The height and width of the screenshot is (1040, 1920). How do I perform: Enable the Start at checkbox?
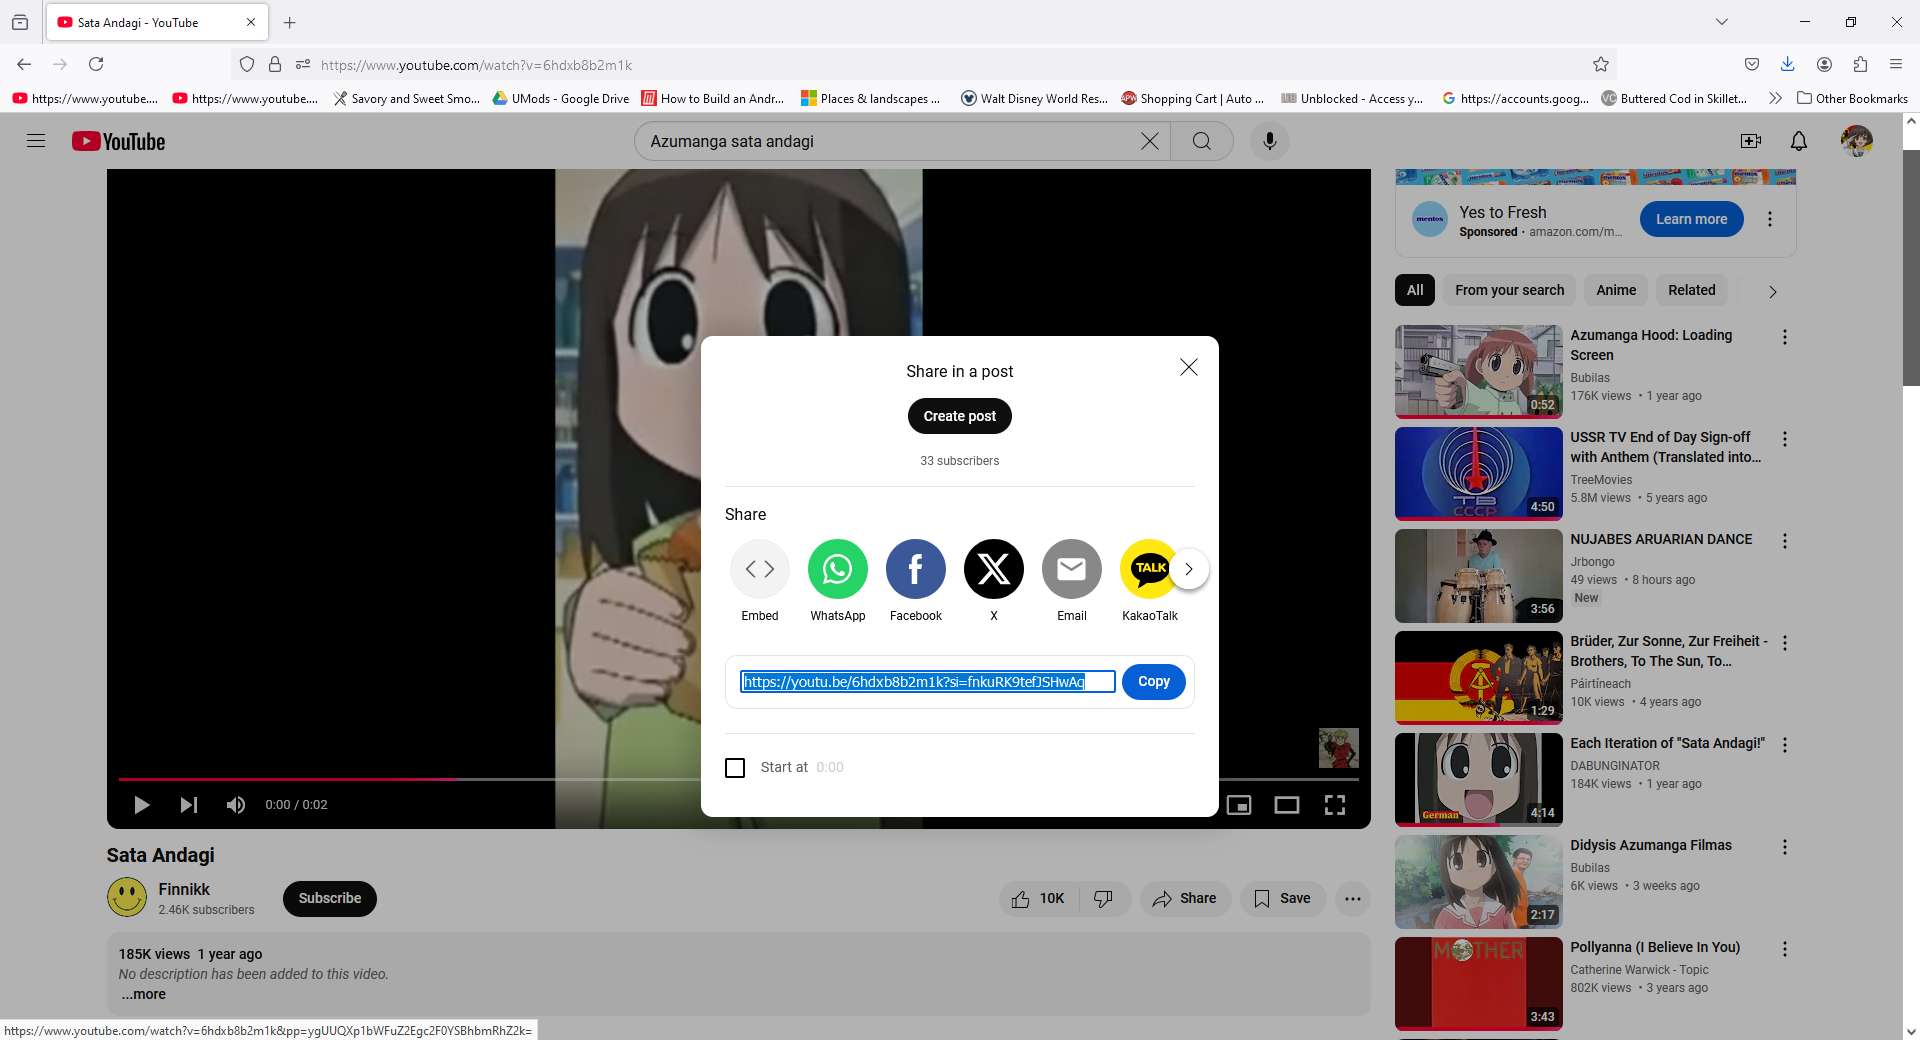735,767
